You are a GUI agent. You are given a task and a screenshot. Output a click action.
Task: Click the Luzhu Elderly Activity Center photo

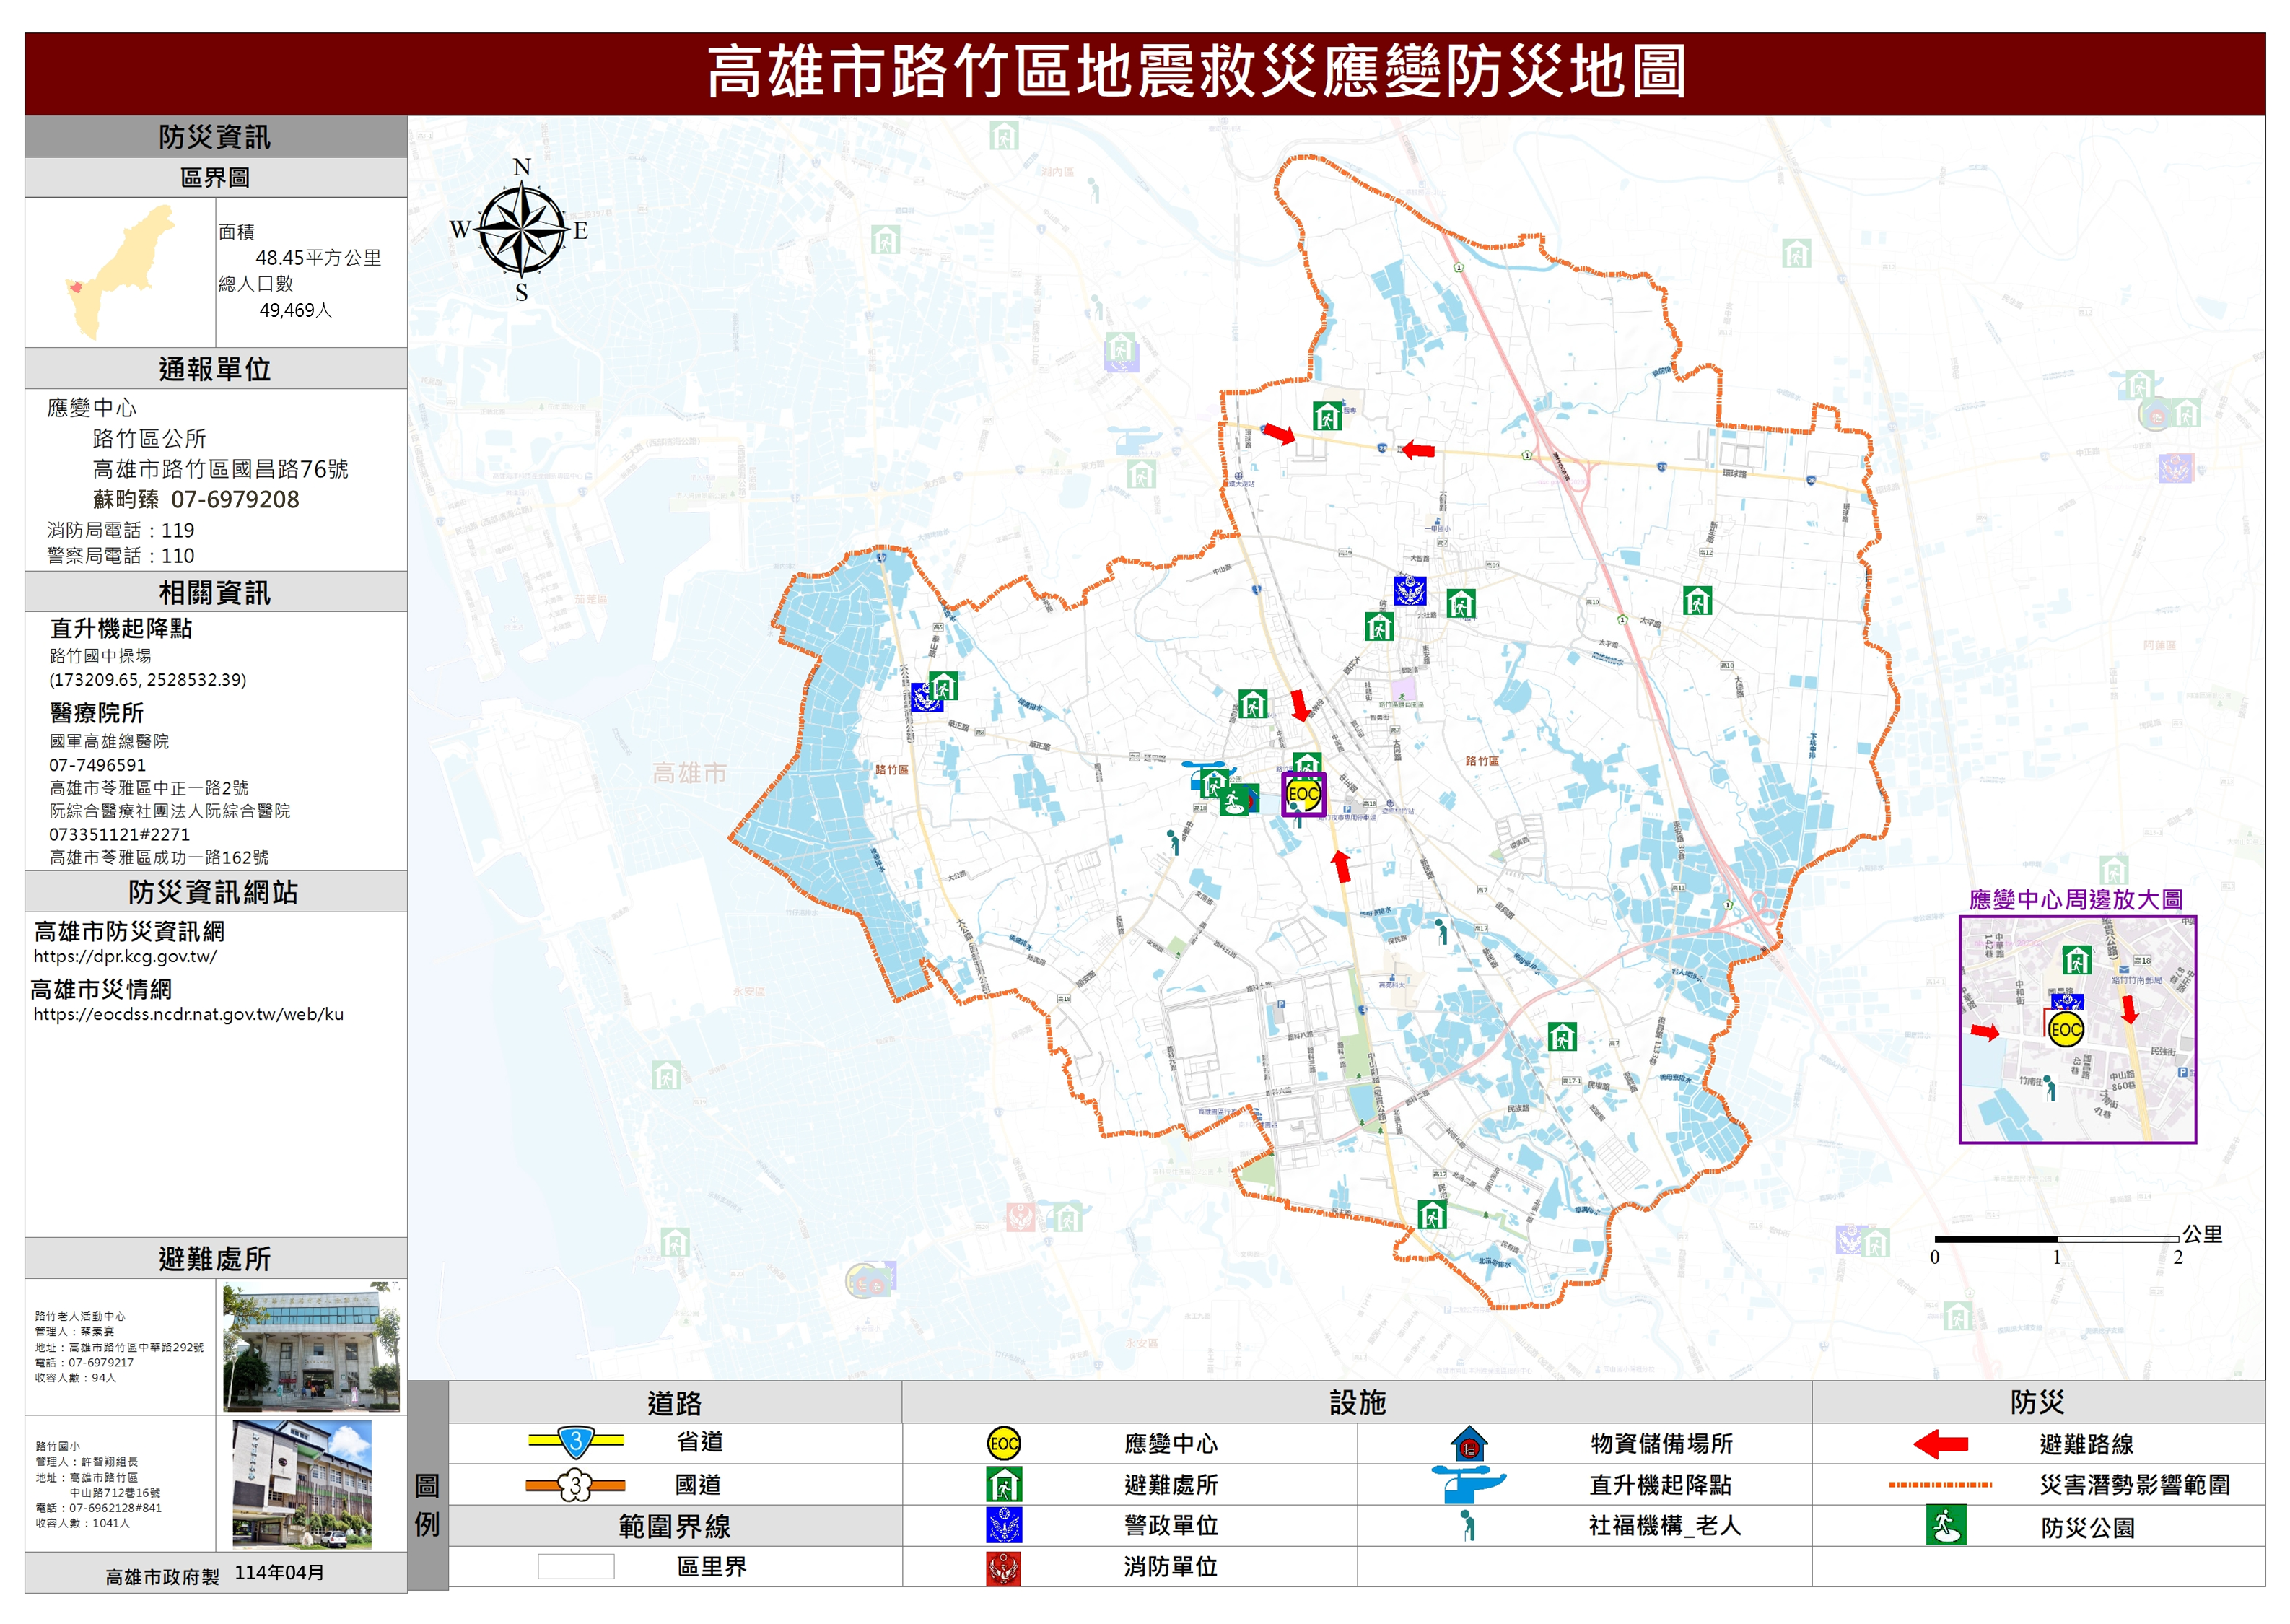click(x=311, y=1347)
